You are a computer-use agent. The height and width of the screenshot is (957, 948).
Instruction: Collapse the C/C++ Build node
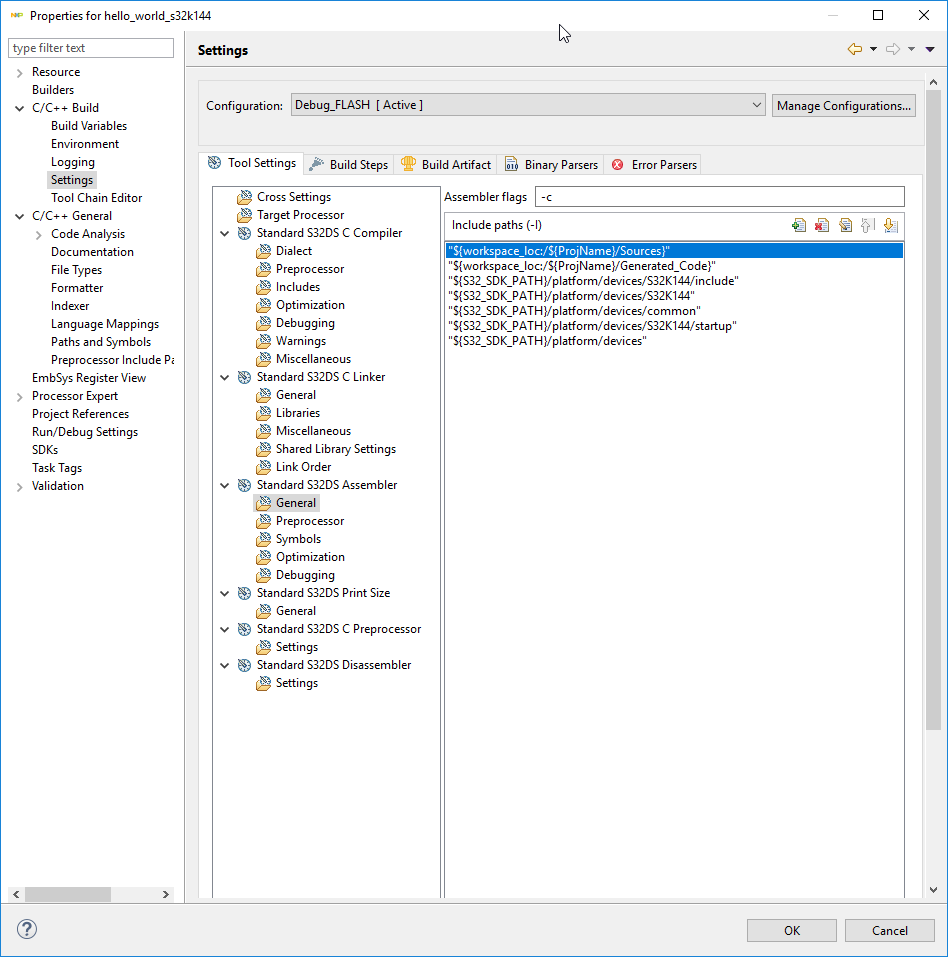[20, 109]
